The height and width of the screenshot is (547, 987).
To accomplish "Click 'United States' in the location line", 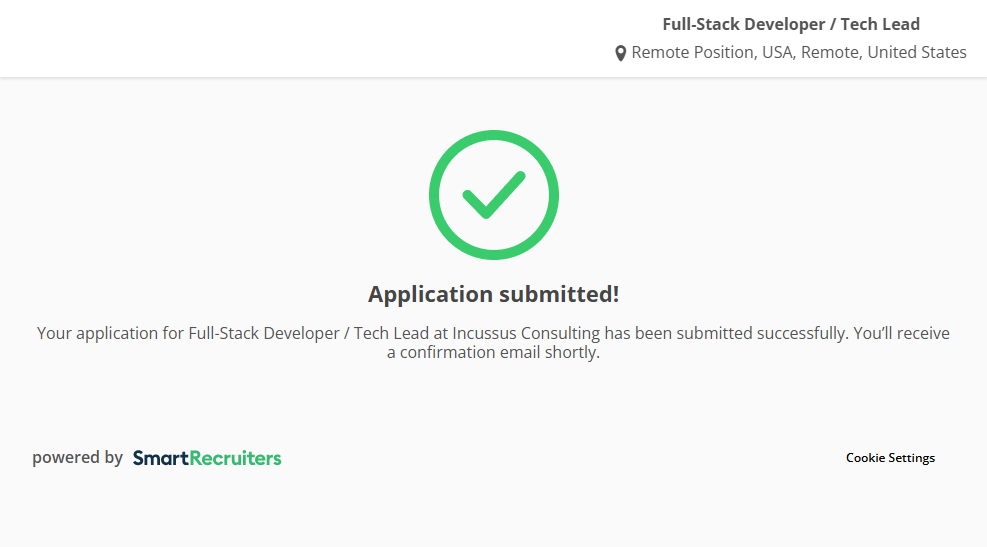I will point(916,52).
